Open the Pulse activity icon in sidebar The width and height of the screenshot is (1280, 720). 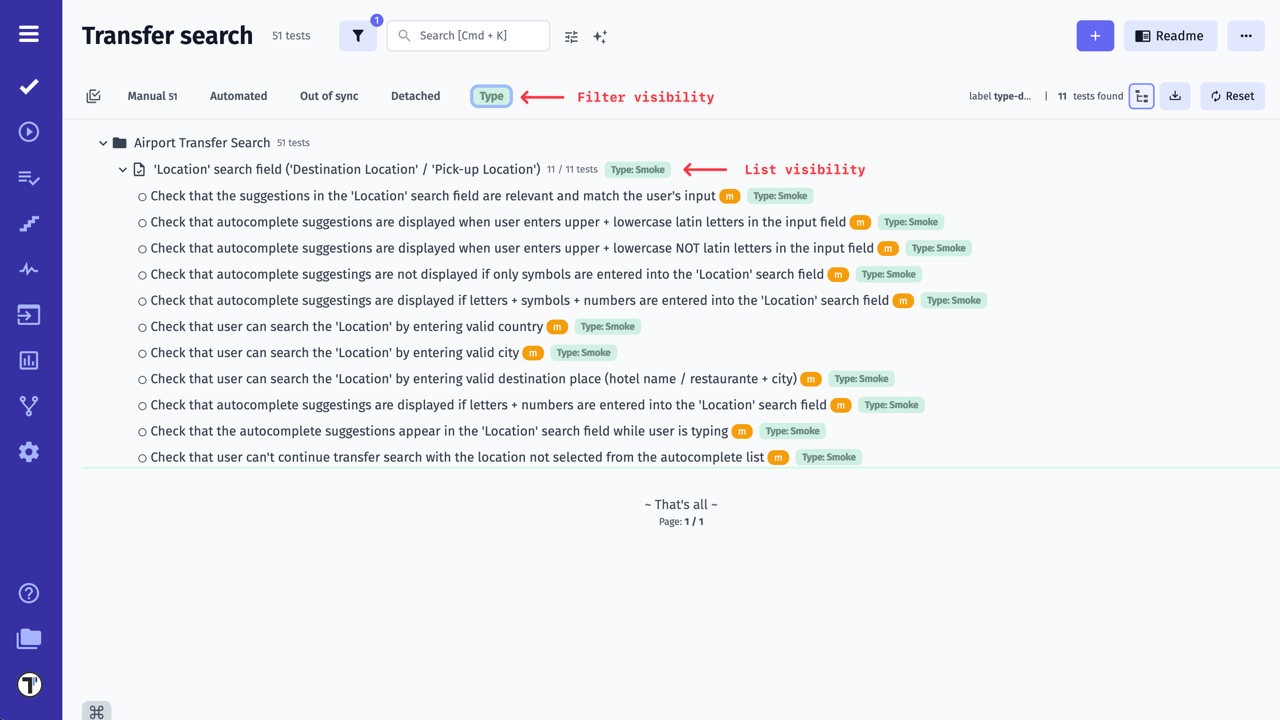[x=29, y=269]
